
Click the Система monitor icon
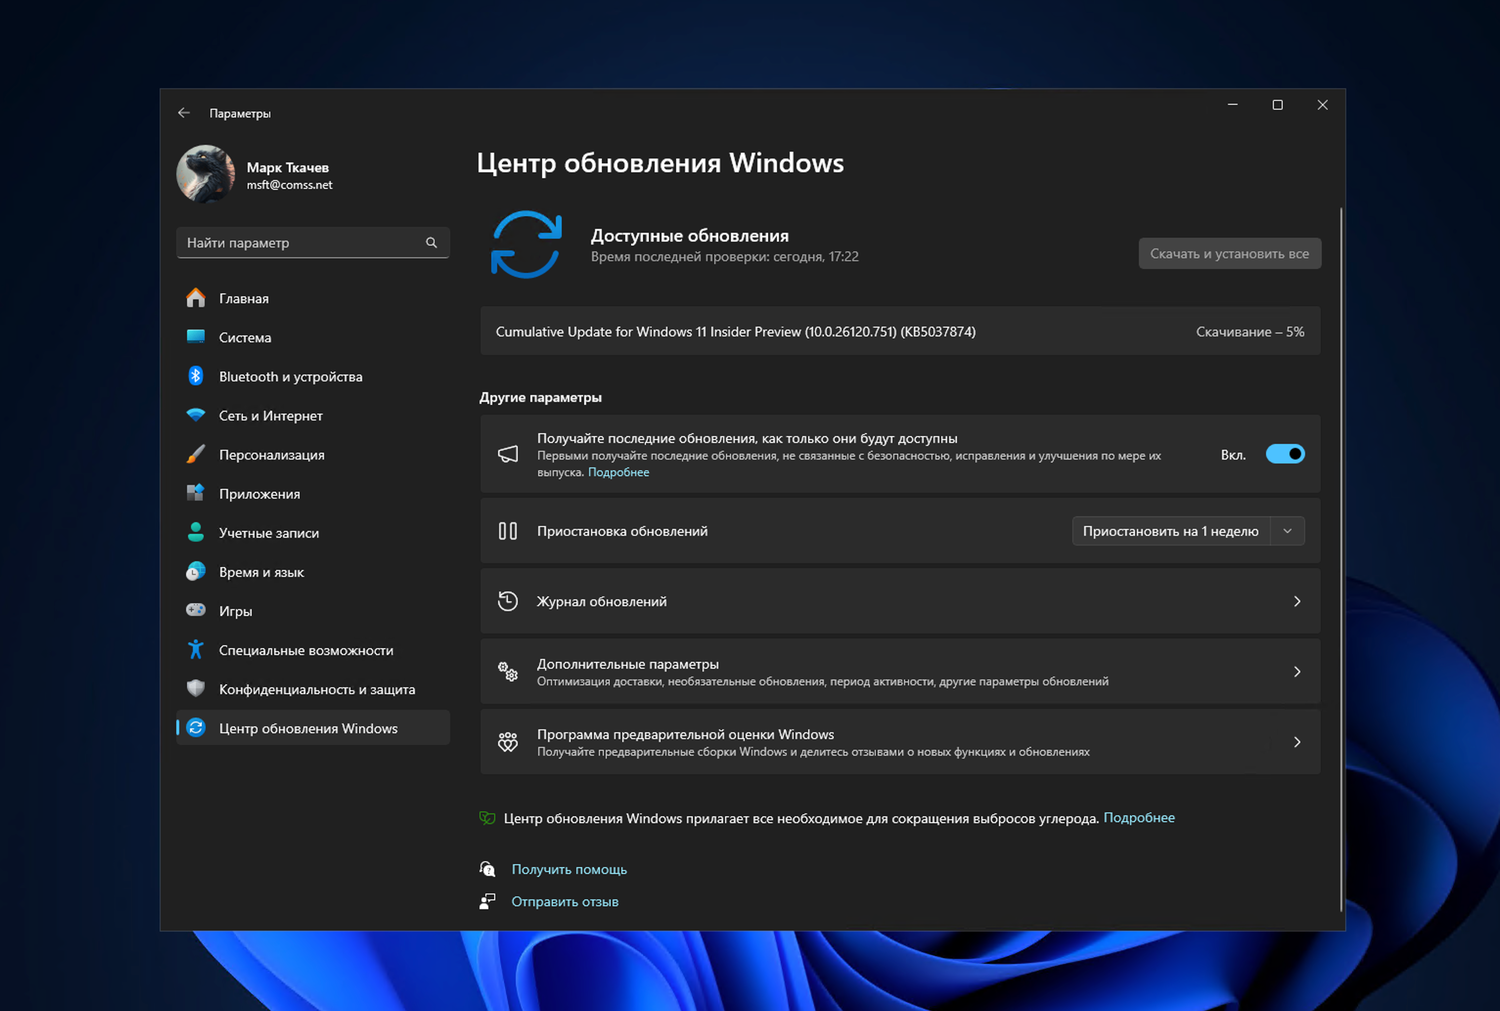click(196, 337)
